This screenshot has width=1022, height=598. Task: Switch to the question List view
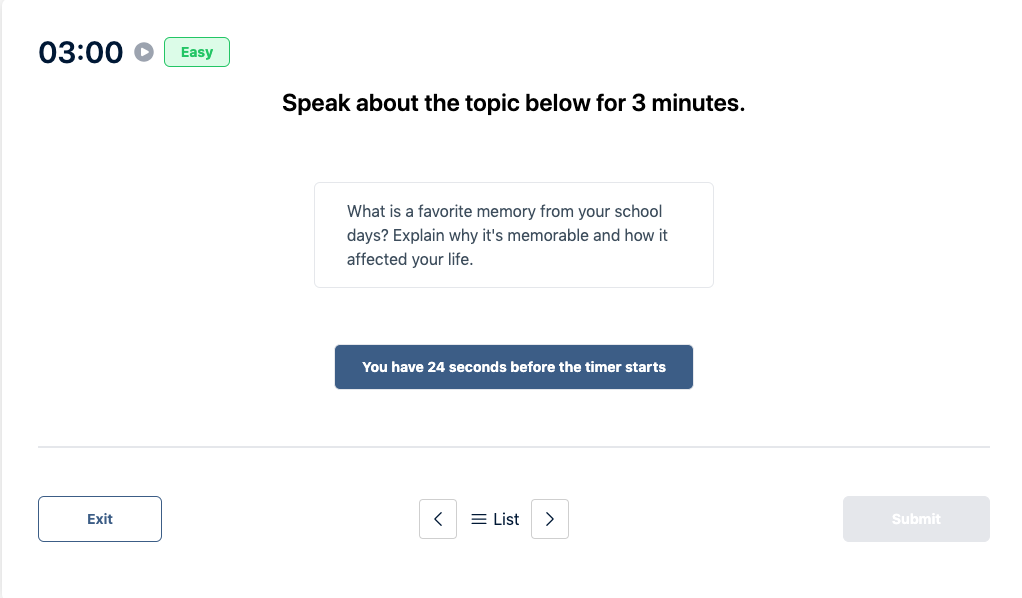click(x=494, y=518)
